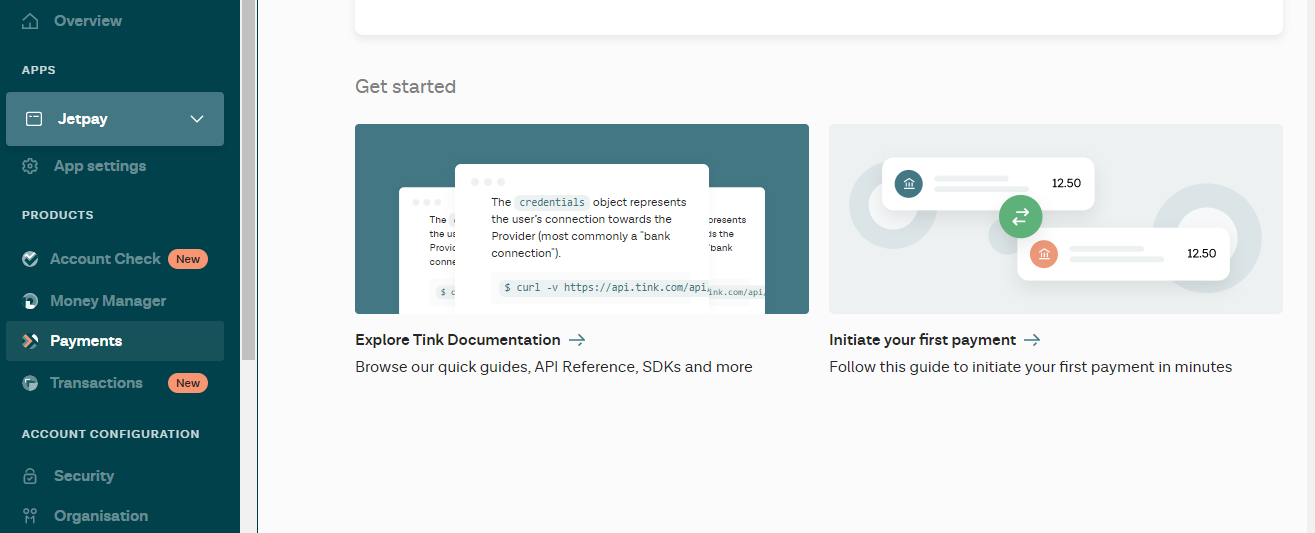Viewport: 1315px width, 533px height.
Task: Click the Jetpay app window icon
Action: [x=34, y=119]
